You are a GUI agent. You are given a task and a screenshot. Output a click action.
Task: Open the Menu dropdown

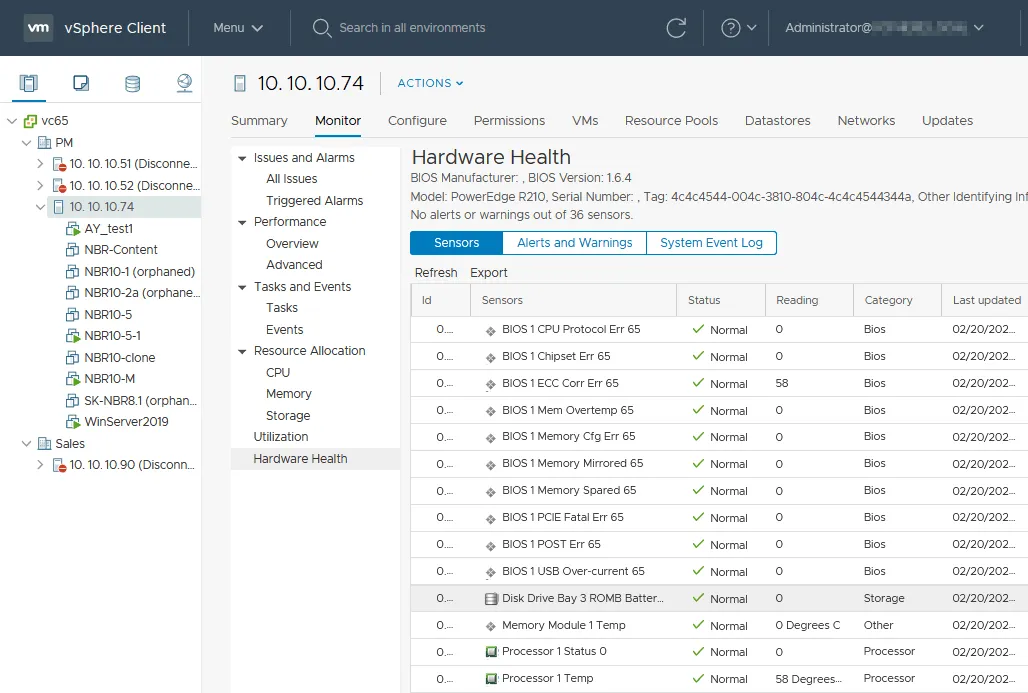[x=238, y=28]
